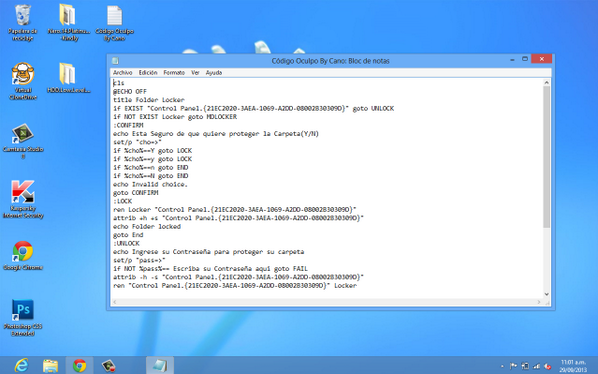598x374 pixels.
Task: Open the Ver menu
Action: pos(195,72)
